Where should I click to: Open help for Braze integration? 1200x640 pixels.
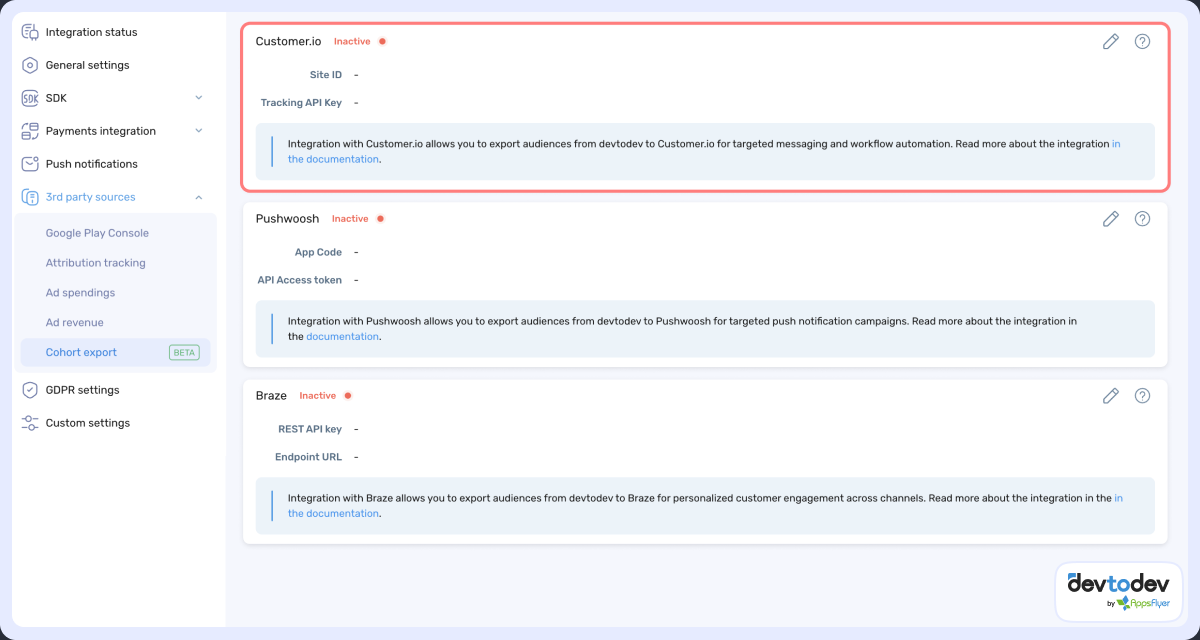pos(1142,396)
